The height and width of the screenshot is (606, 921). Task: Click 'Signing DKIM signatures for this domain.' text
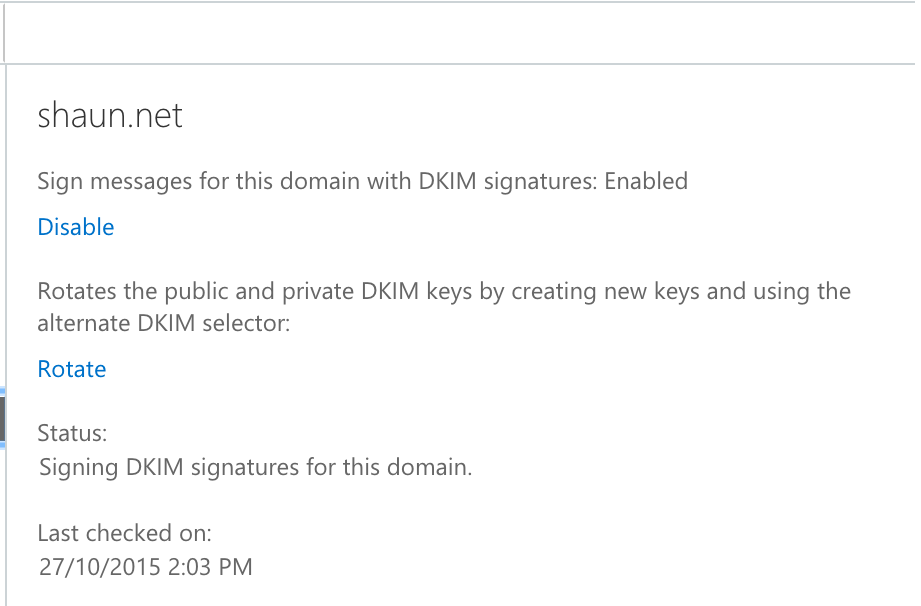[255, 467]
